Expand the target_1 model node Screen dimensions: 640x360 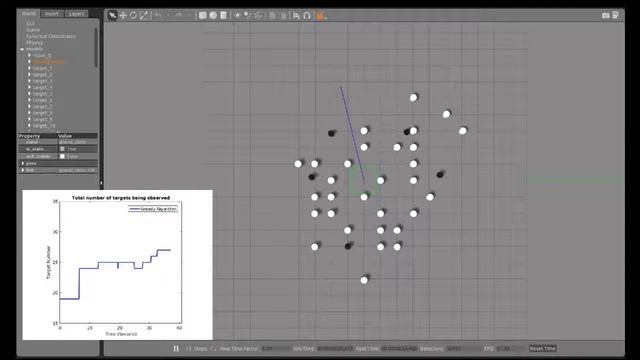click(29, 68)
